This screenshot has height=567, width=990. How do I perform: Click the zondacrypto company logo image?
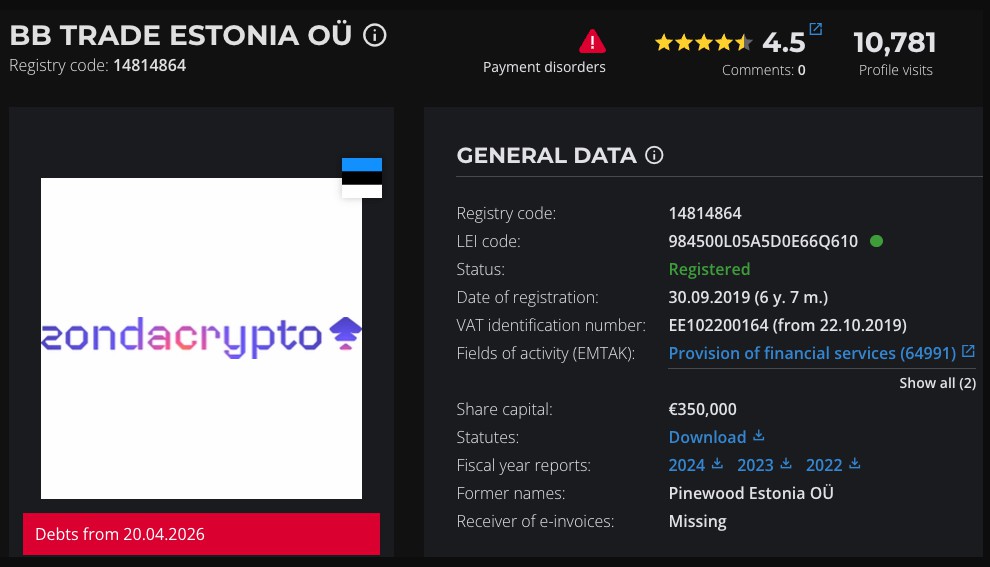[201, 338]
